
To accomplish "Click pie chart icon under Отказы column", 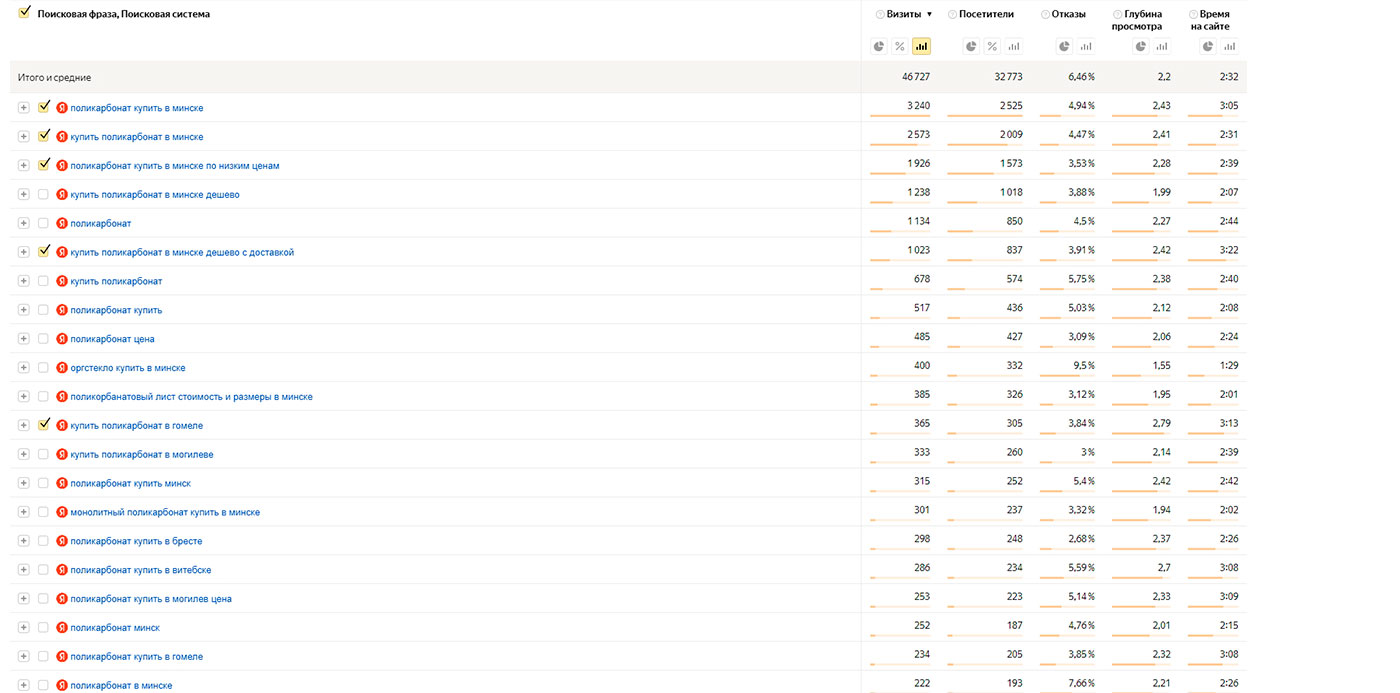I will pos(1065,46).
